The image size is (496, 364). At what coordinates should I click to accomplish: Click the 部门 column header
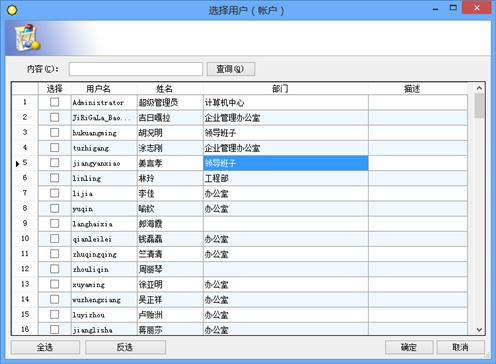pyautogui.click(x=280, y=89)
